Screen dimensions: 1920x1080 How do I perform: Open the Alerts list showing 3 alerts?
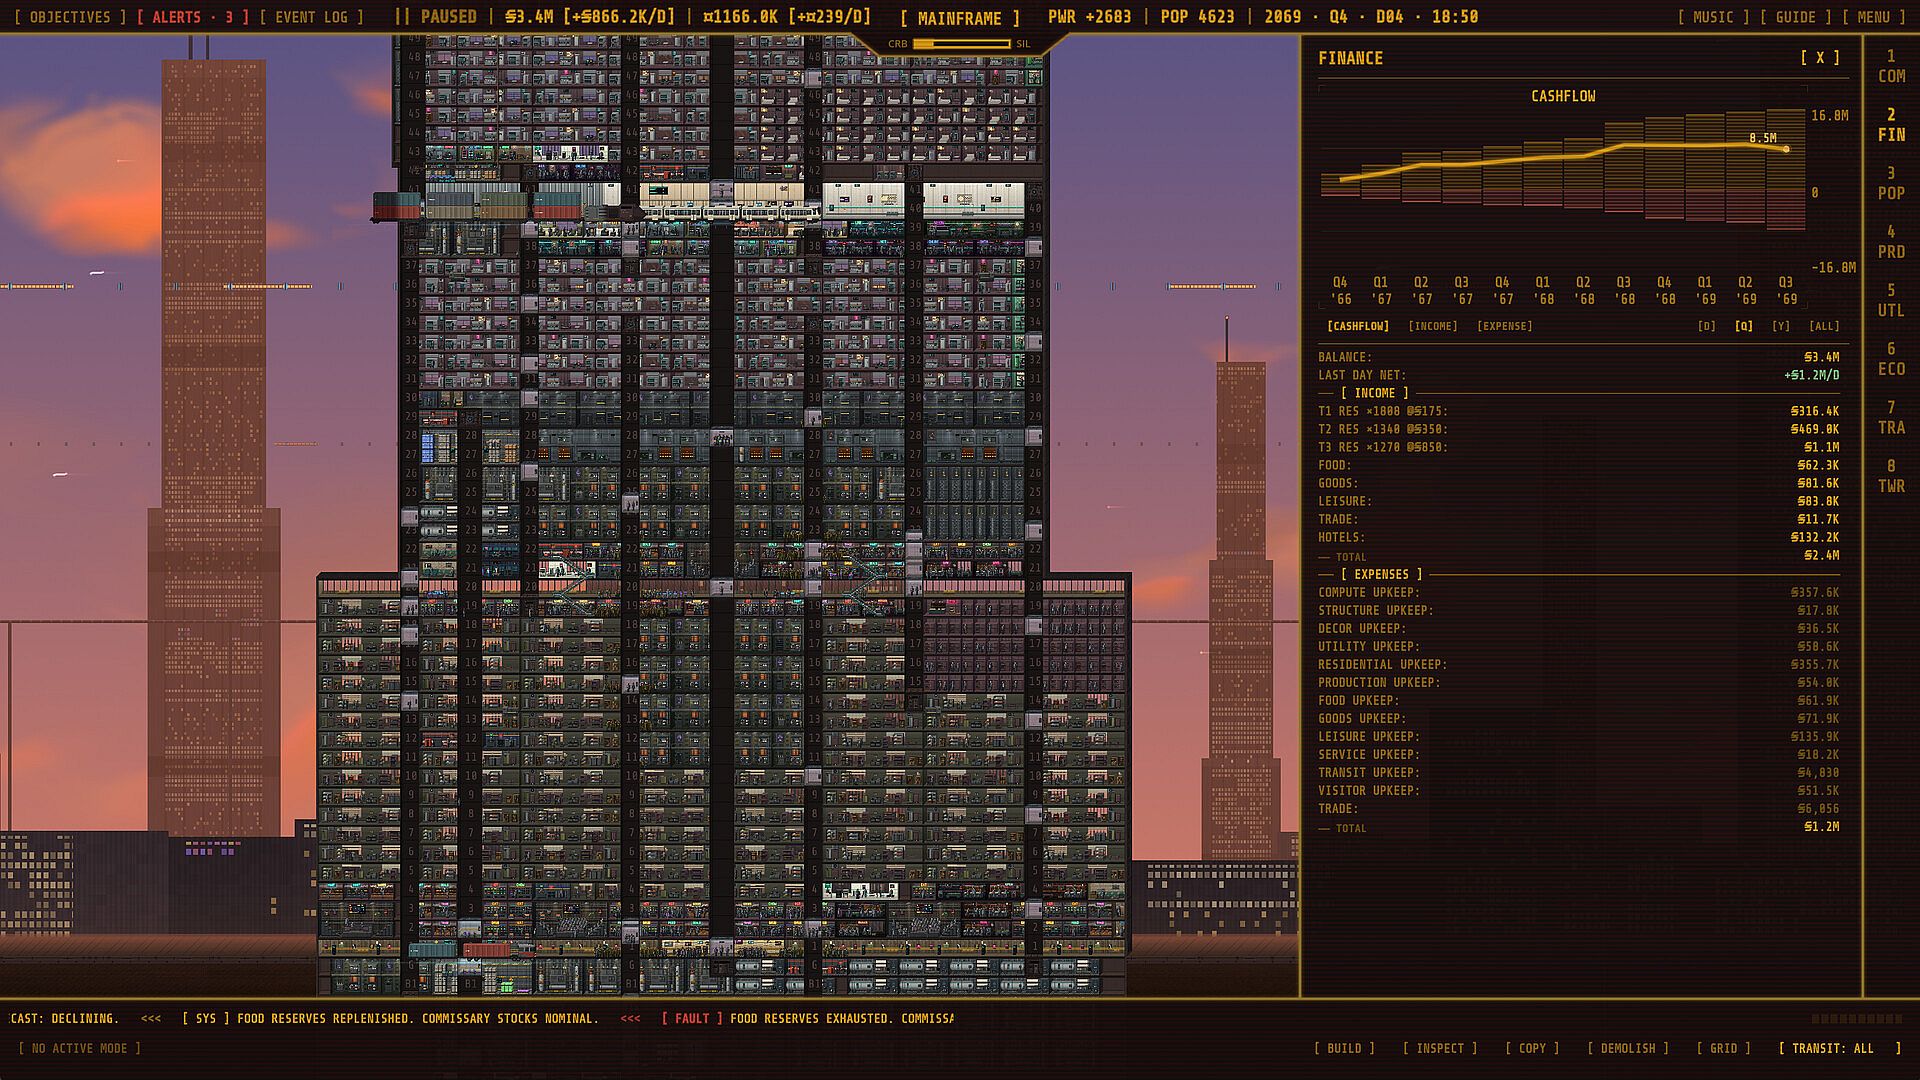click(x=193, y=17)
